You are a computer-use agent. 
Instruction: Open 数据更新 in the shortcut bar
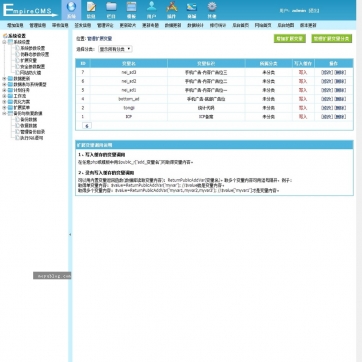[173, 25]
